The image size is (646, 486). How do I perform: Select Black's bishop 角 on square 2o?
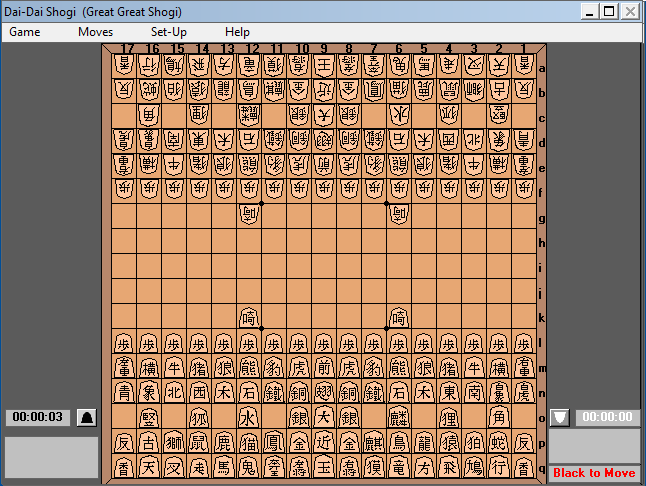[x=499, y=417]
